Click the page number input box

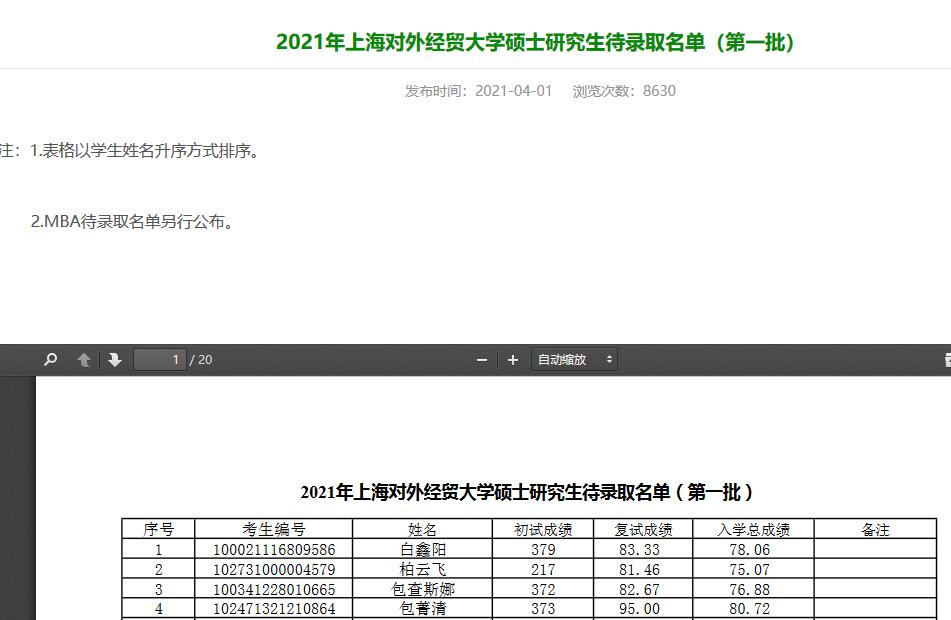pos(158,359)
